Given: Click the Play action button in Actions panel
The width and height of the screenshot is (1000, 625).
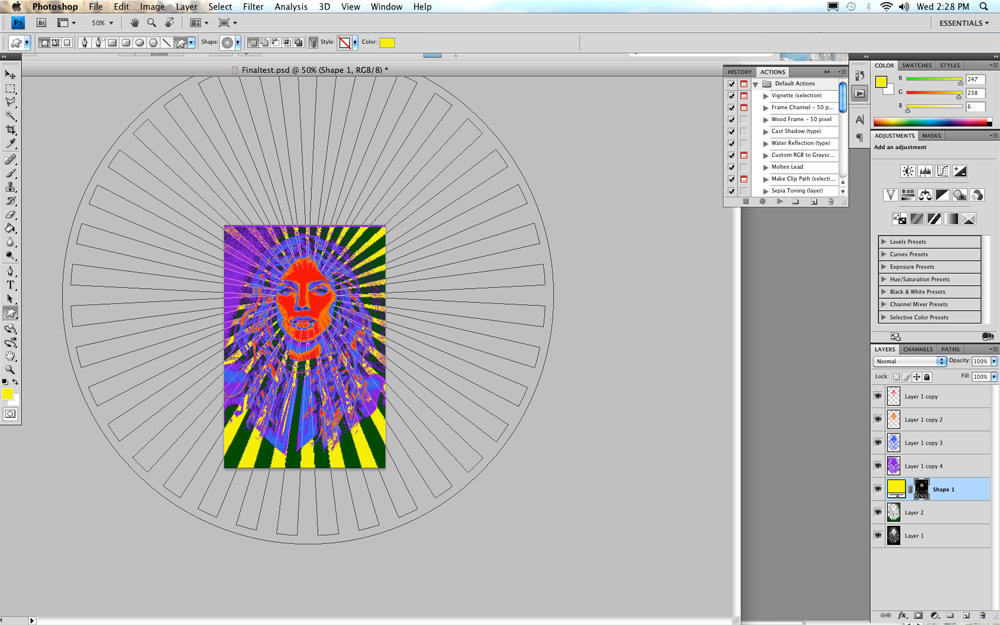Looking at the screenshot, I should (x=779, y=202).
